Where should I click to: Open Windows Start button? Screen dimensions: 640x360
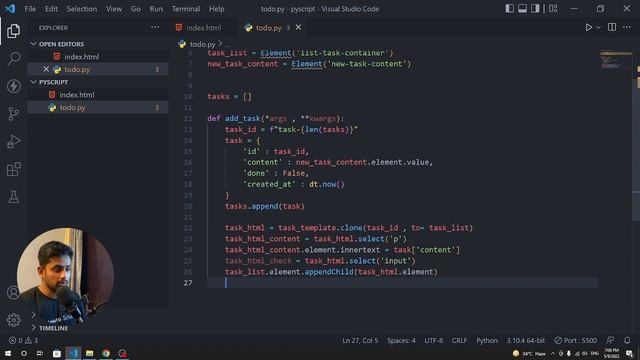click(7, 353)
